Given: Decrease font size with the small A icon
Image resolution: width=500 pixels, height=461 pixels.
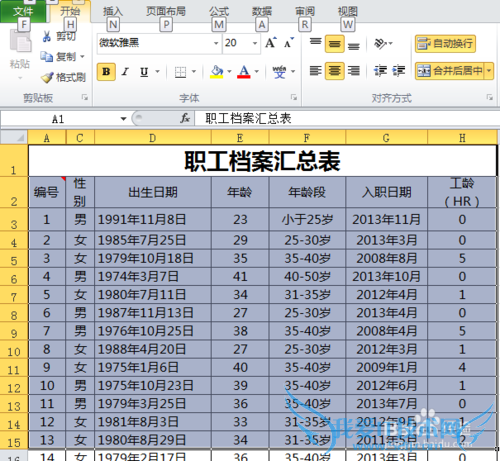Looking at the screenshot, I should pyautogui.click(x=289, y=43).
